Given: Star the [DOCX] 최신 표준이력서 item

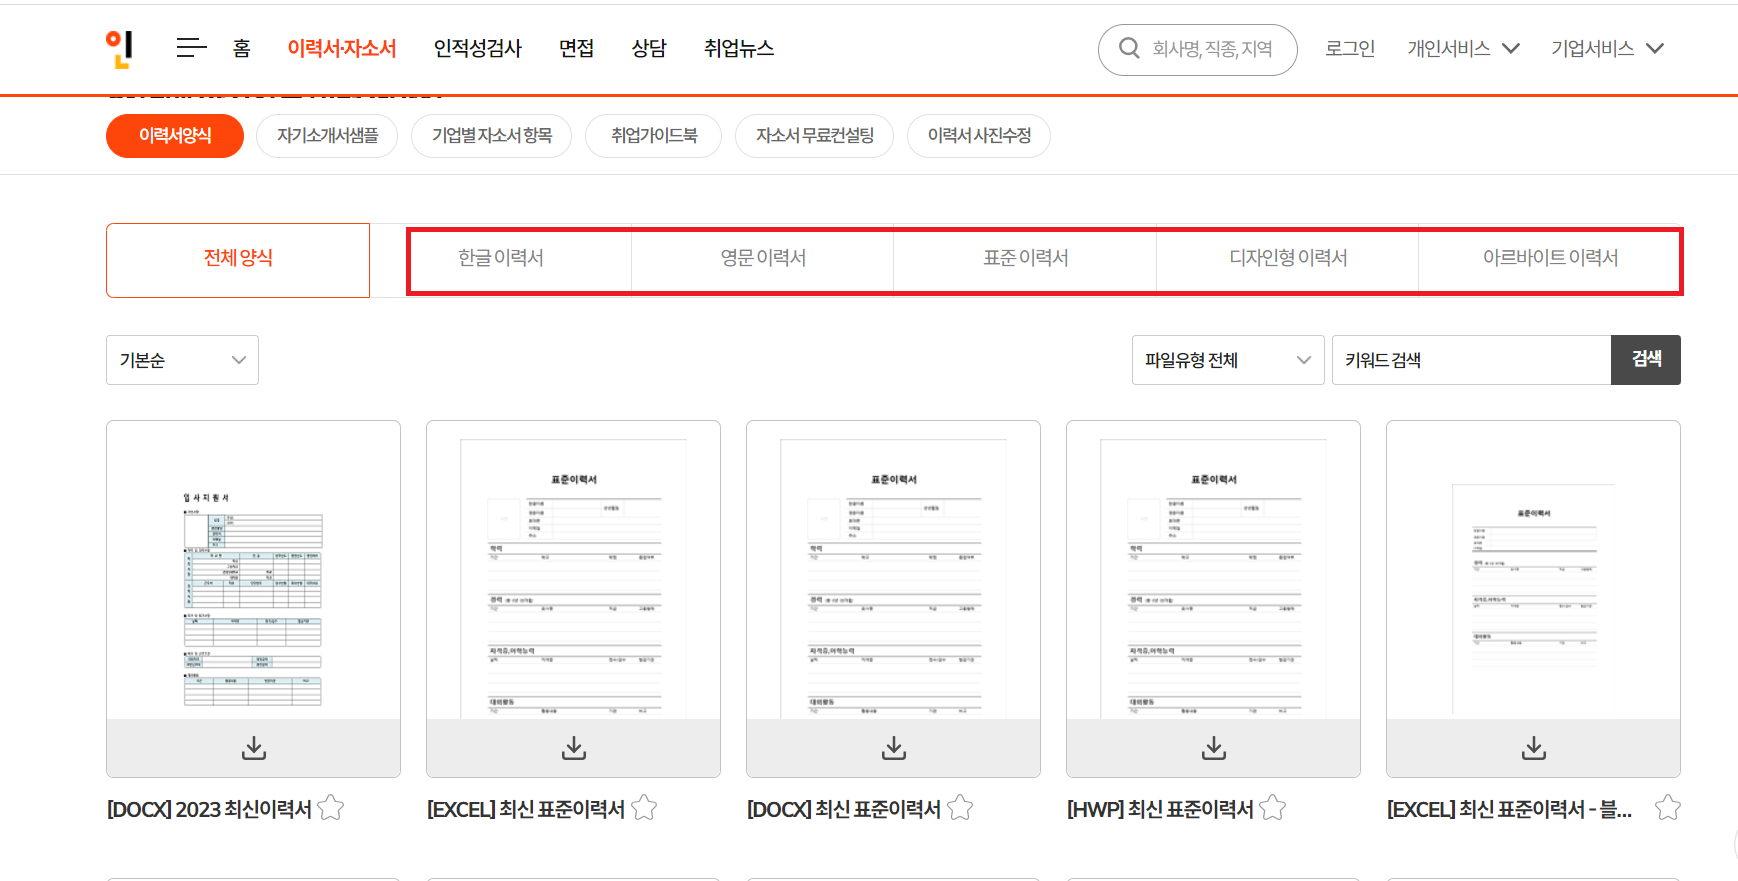Looking at the screenshot, I should pyautogui.click(x=960, y=807).
